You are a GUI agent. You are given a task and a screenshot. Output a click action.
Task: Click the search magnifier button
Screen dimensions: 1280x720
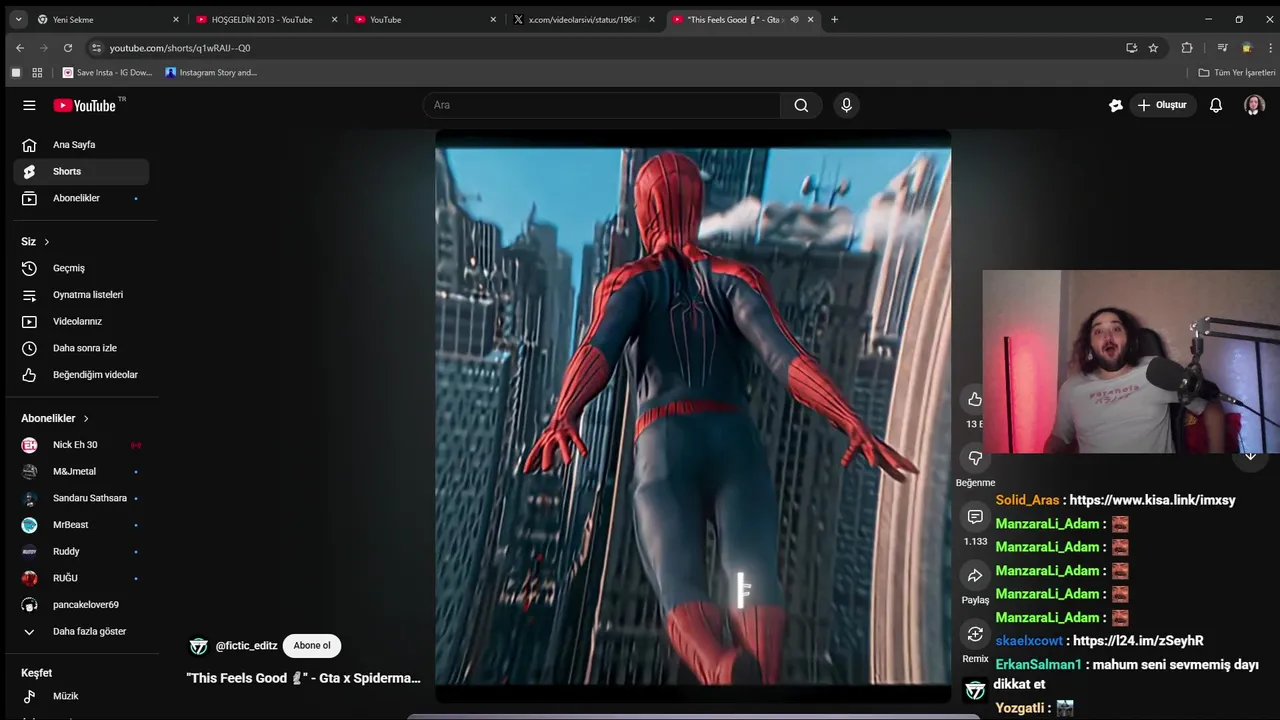(801, 105)
